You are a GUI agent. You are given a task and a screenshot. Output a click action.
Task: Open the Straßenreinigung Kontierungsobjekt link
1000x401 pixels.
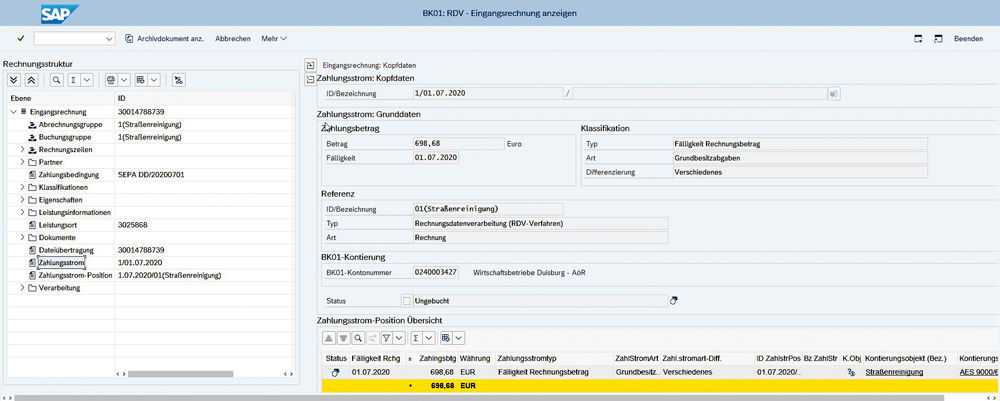893,371
